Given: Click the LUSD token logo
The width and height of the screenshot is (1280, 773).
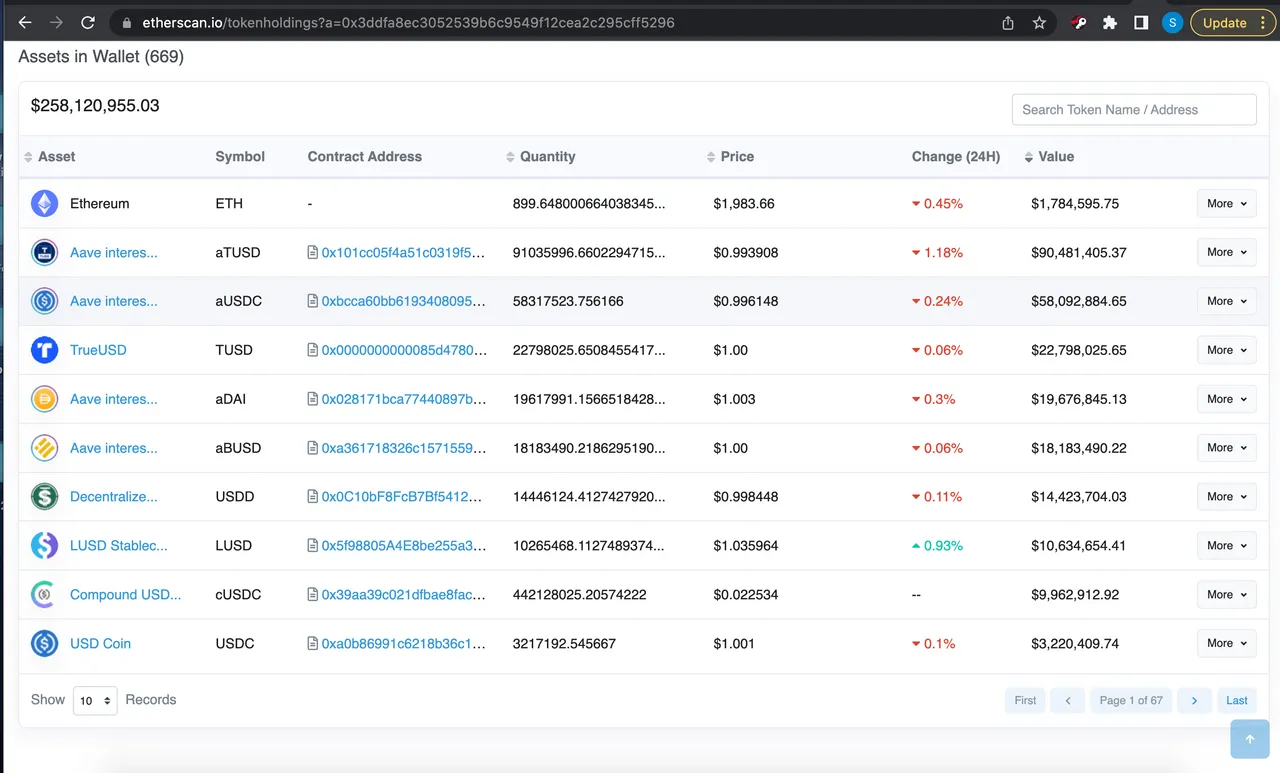Looking at the screenshot, I should pos(44,546).
